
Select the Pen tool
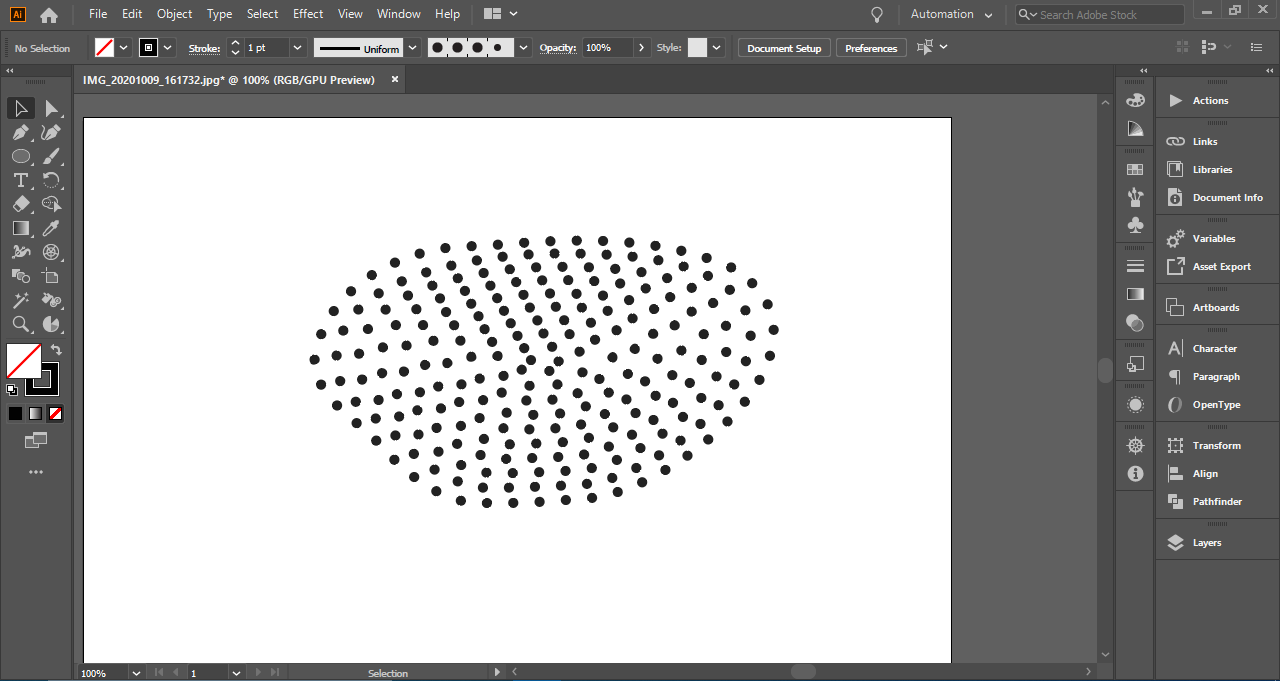click(21, 132)
